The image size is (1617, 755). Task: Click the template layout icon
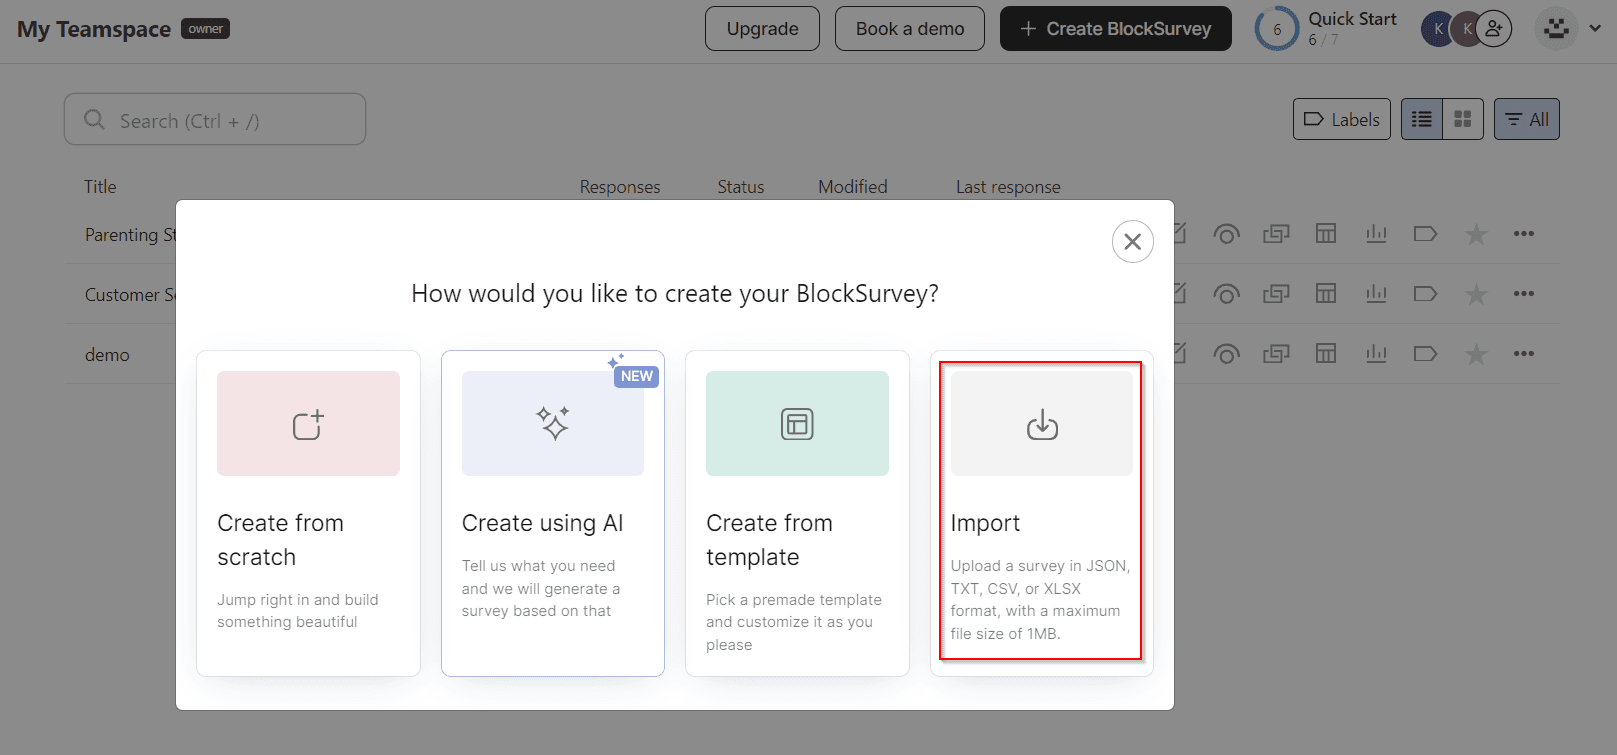pyautogui.click(x=797, y=424)
